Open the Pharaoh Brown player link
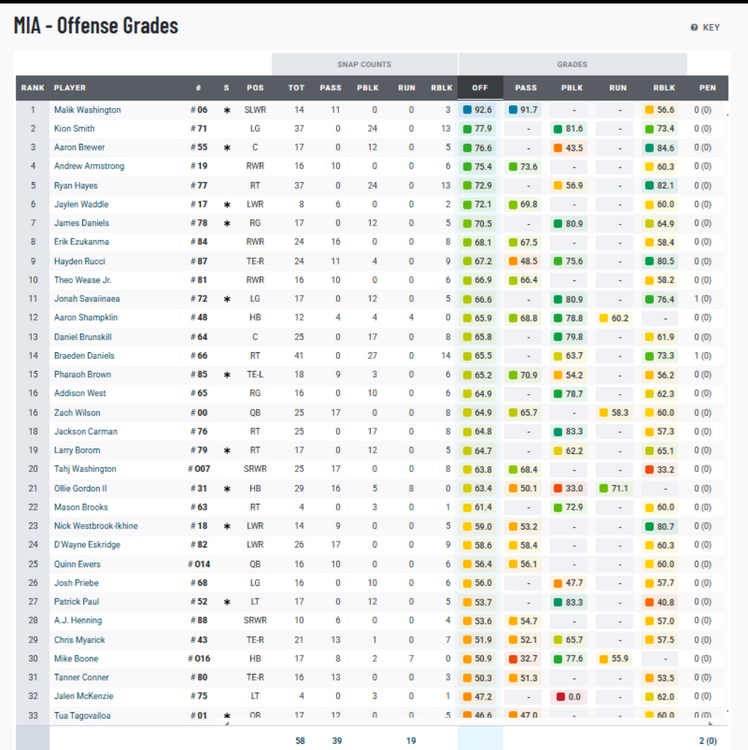The height and width of the screenshot is (750, 748). [82, 375]
